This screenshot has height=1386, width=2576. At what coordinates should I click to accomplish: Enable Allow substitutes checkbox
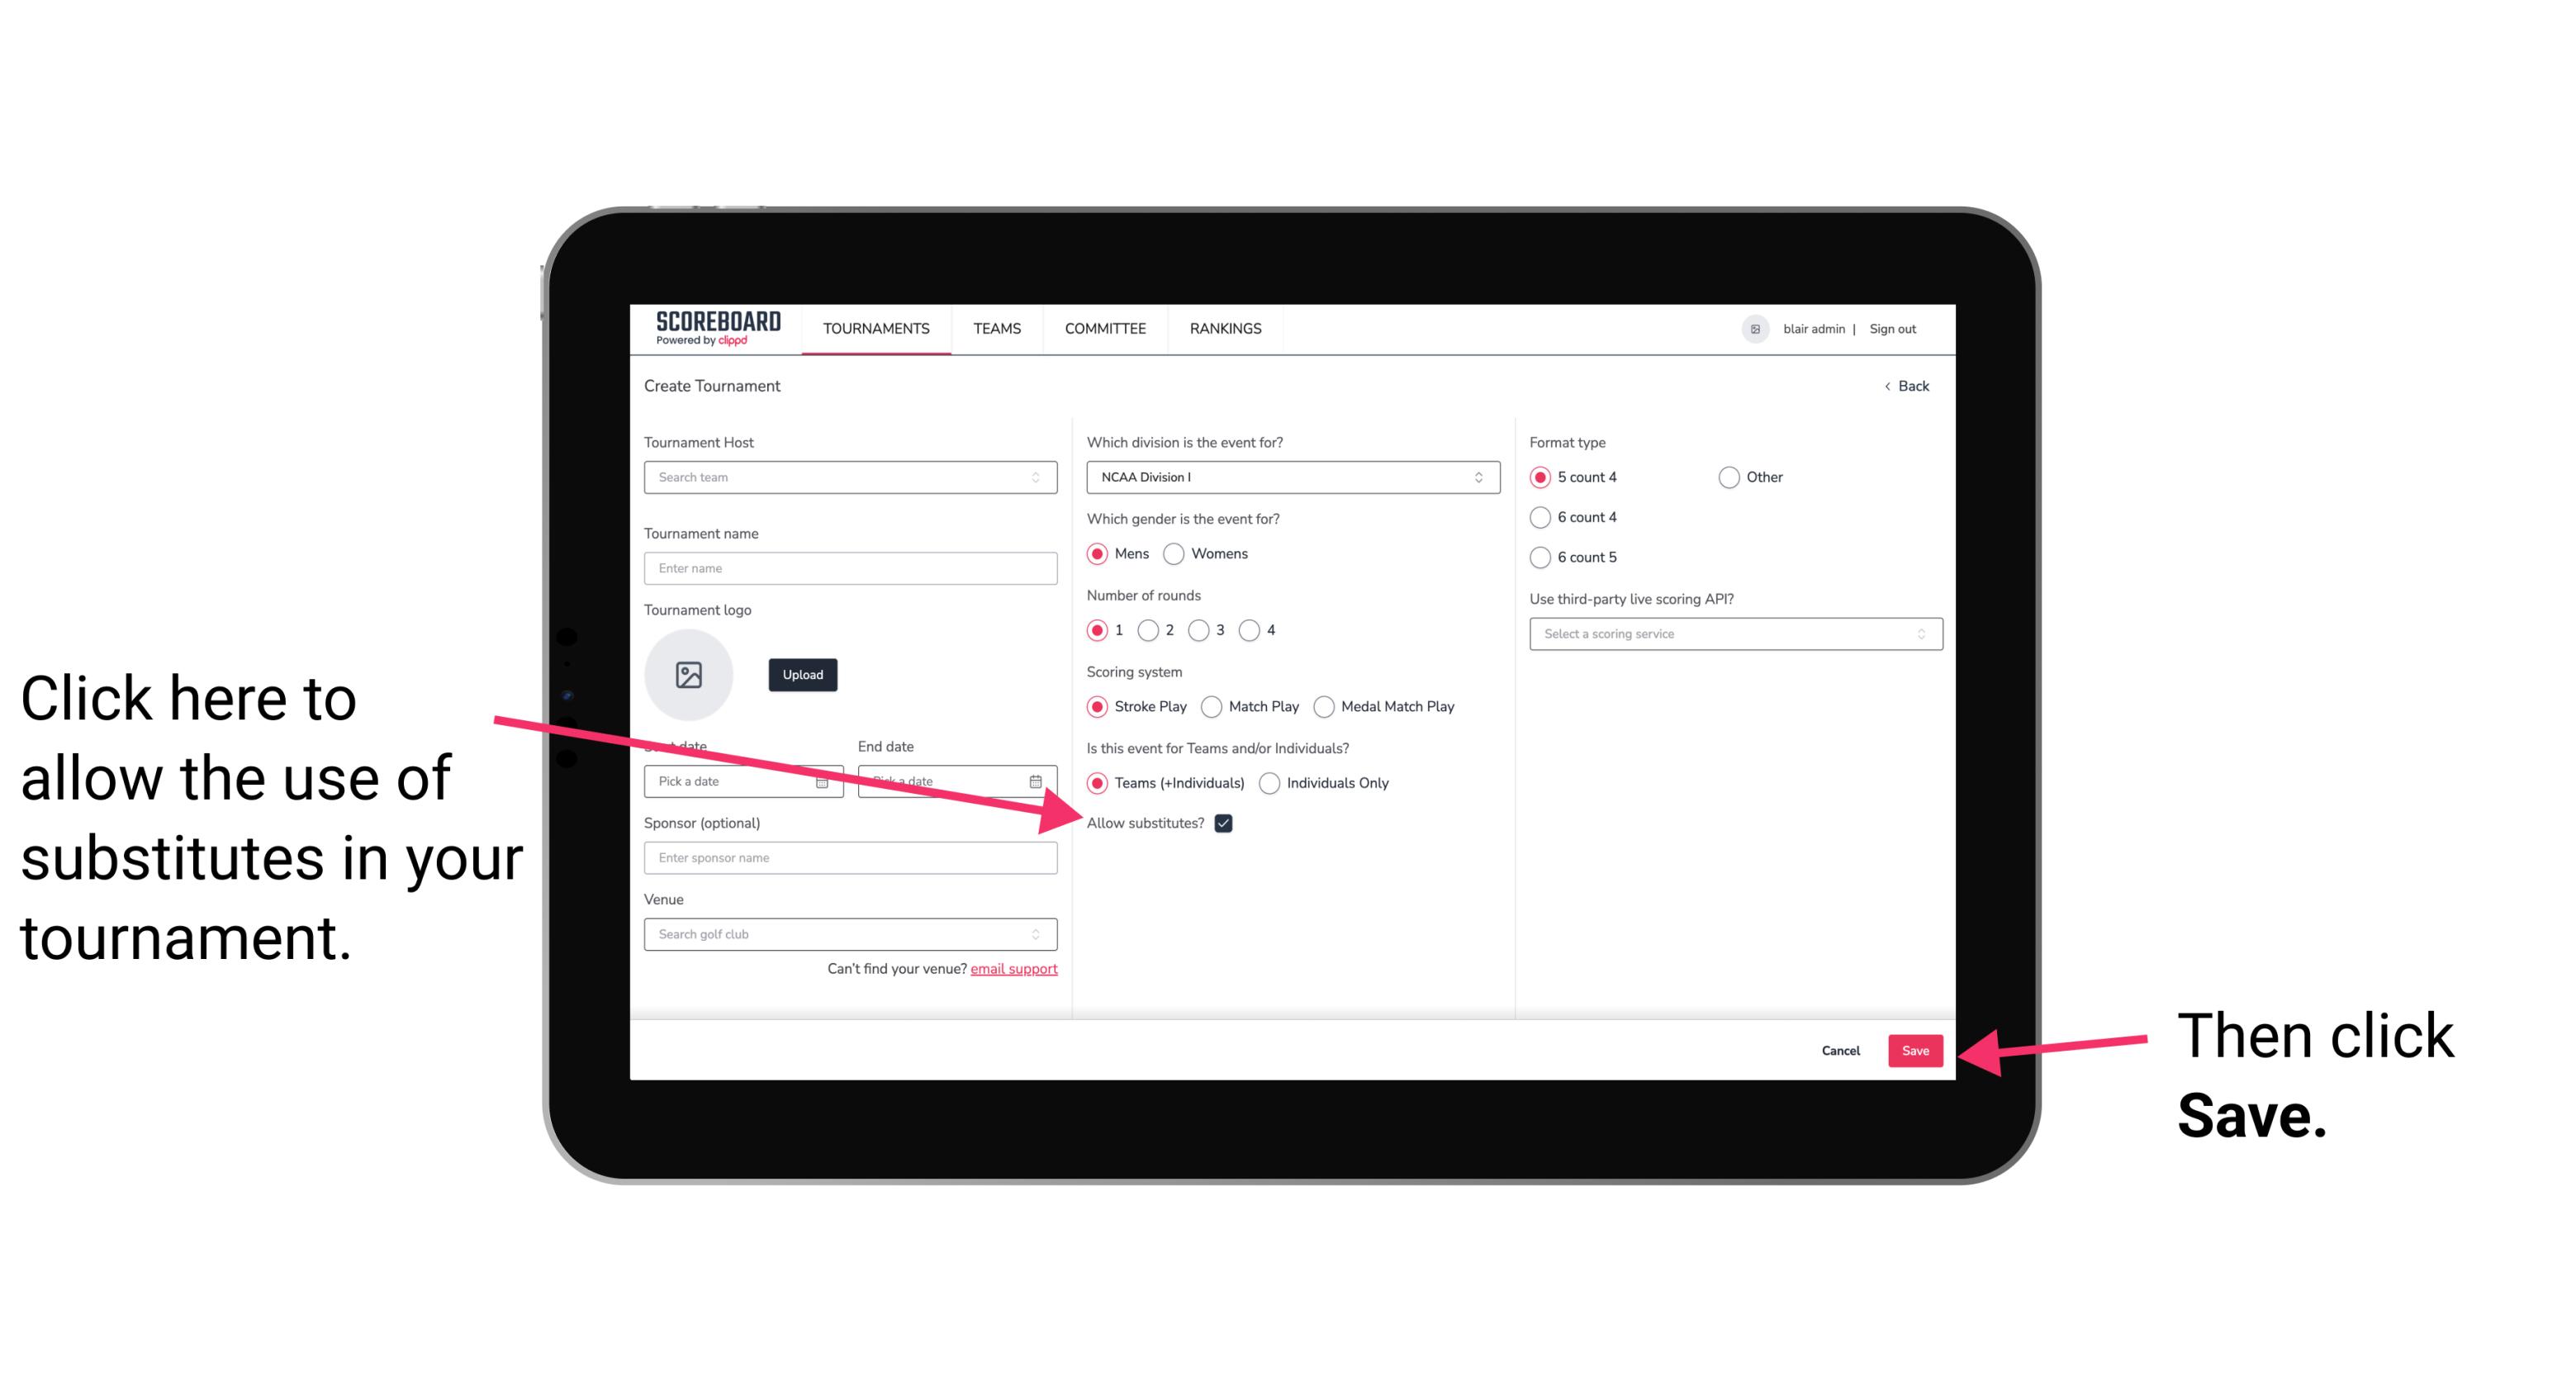[x=1228, y=823]
